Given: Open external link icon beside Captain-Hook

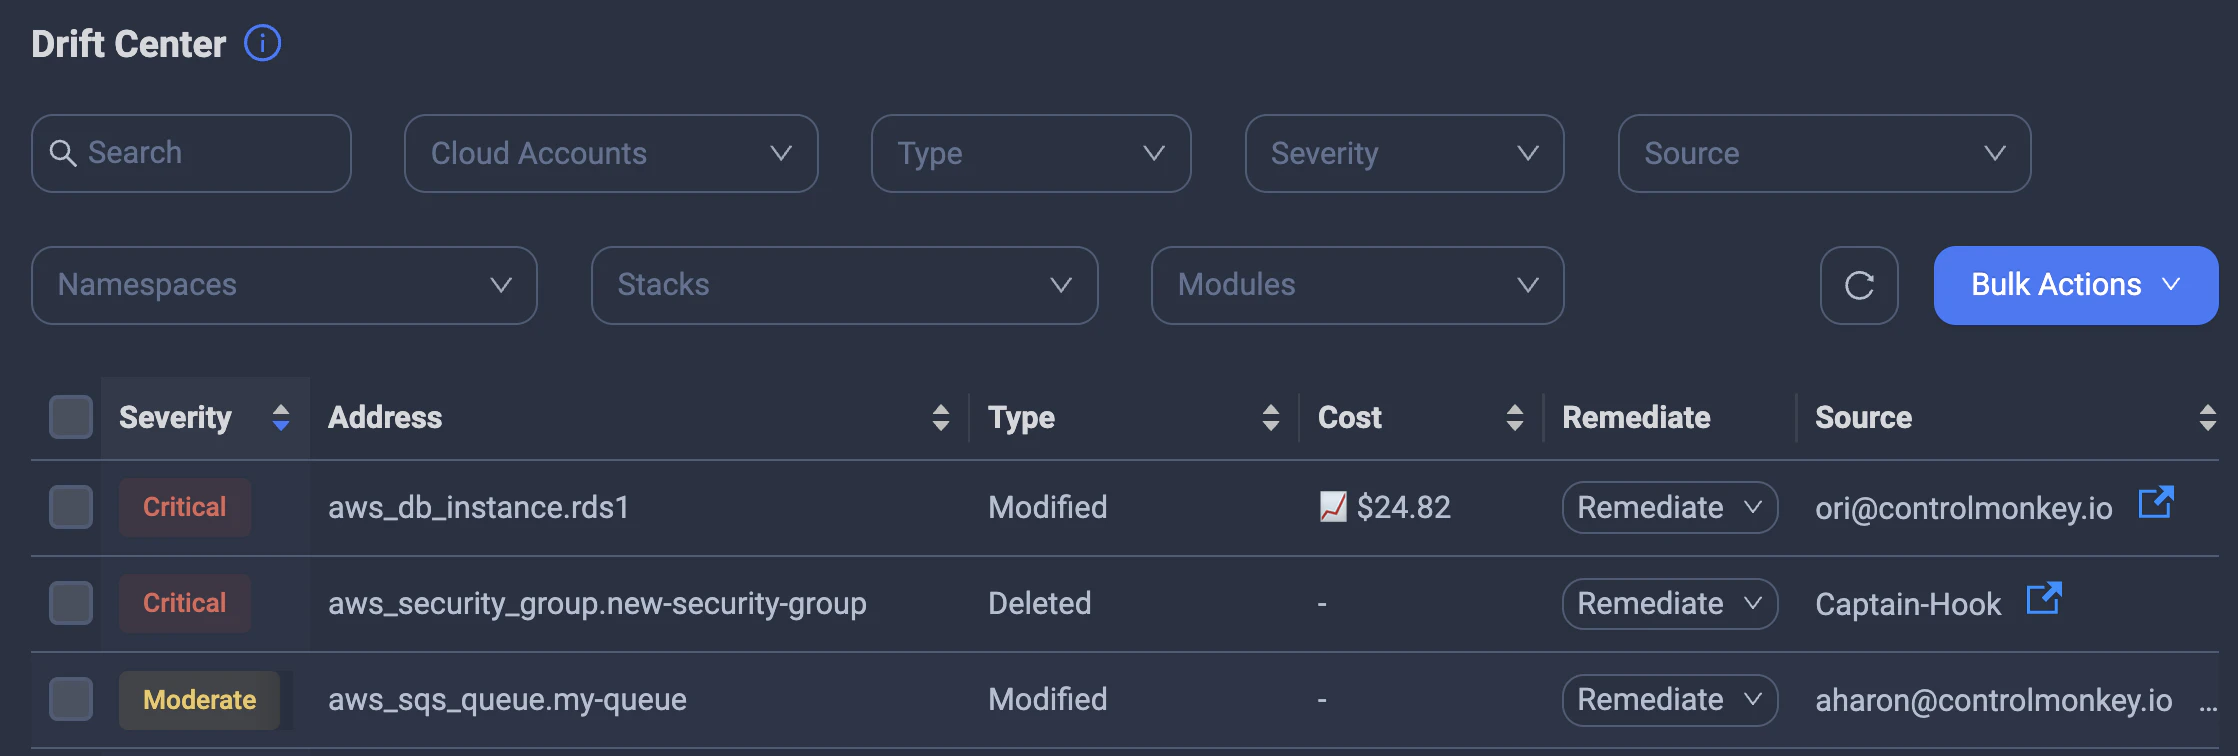Looking at the screenshot, I should coord(2043,599).
